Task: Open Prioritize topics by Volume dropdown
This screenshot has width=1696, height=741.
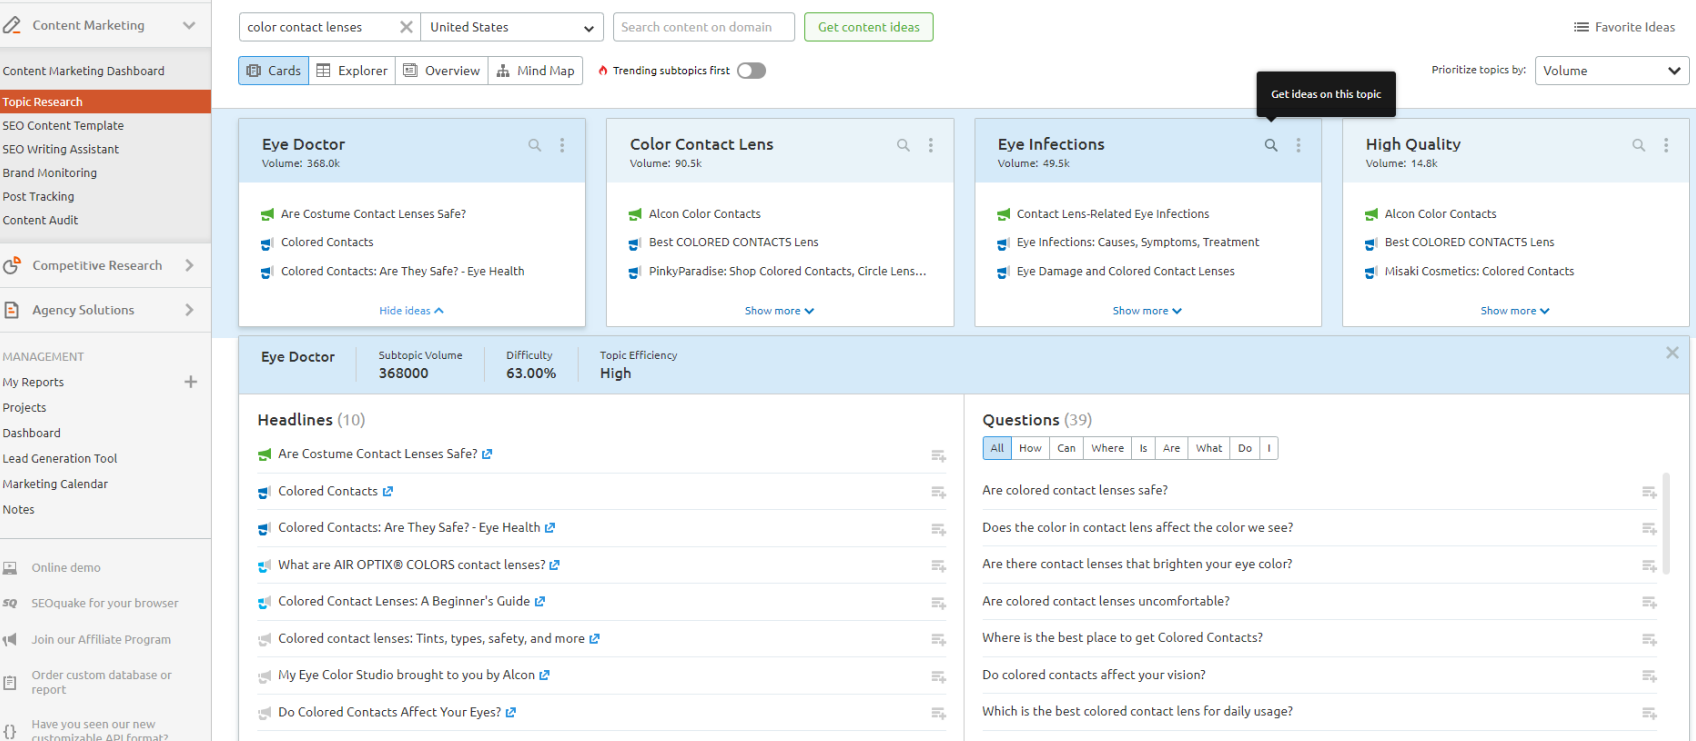Action: pyautogui.click(x=1611, y=70)
